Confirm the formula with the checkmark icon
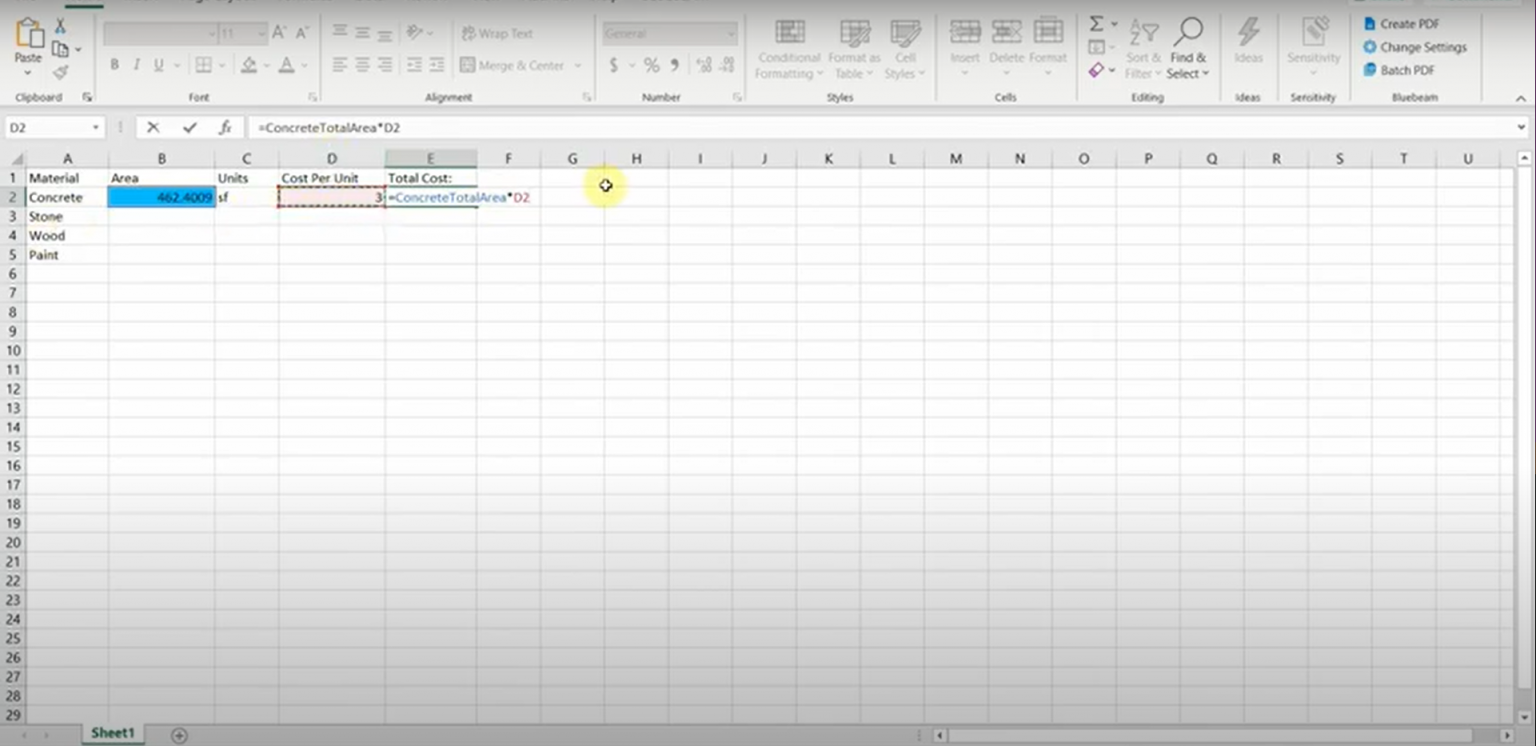Screen dimensions: 1536x746 tap(190, 127)
